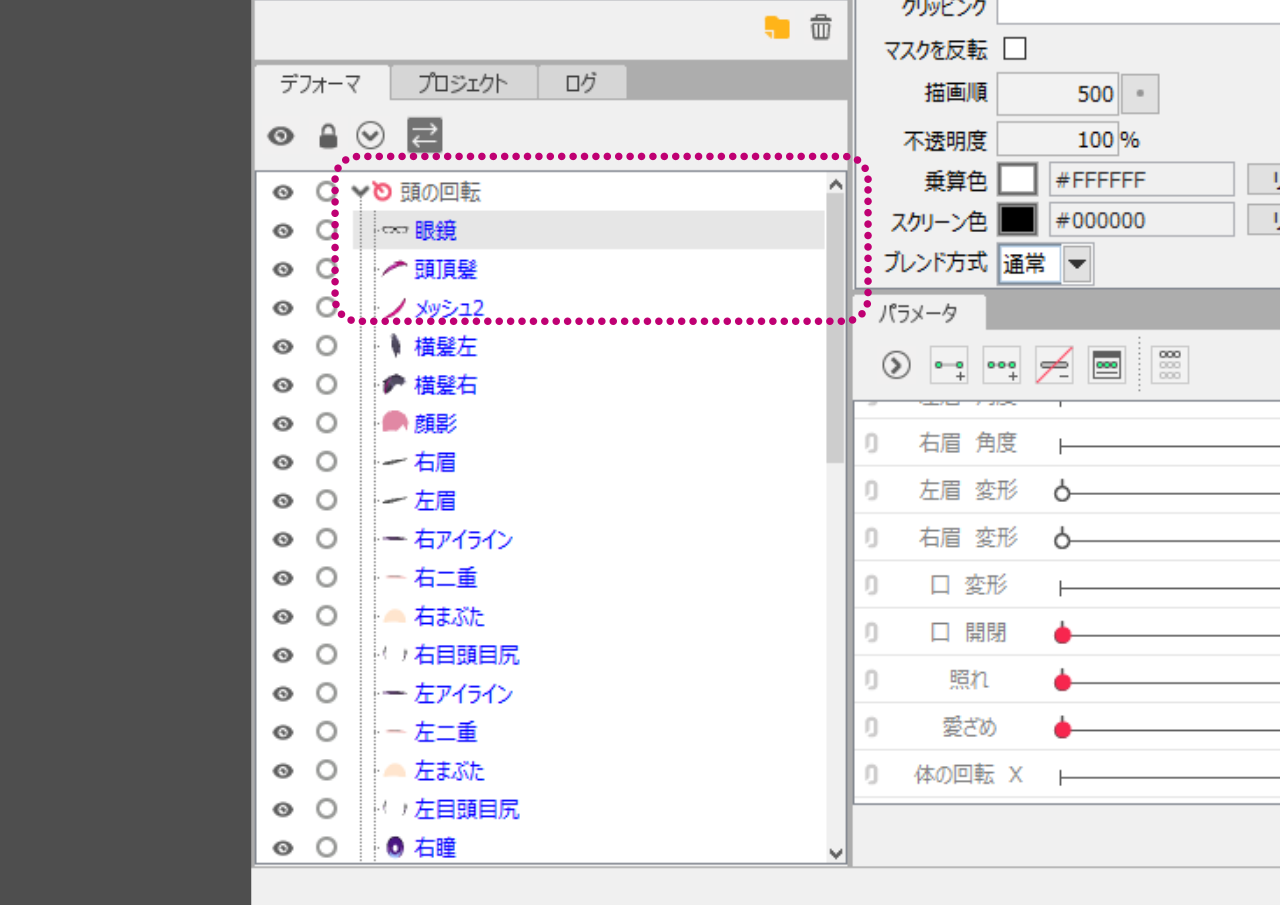The height and width of the screenshot is (905, 1280).
Task: Click the 描画順 field showing 500
Action: (1058, 94)
